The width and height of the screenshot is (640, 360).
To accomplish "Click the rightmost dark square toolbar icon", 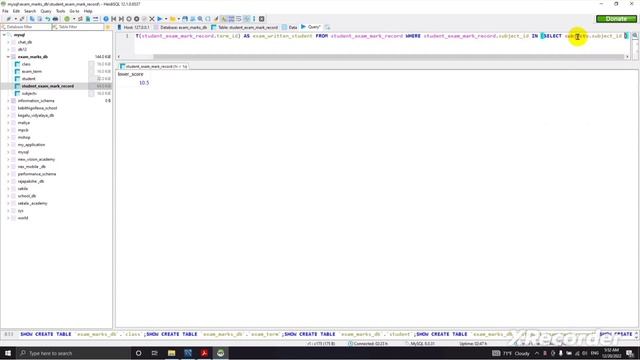I will click(262, 19).
